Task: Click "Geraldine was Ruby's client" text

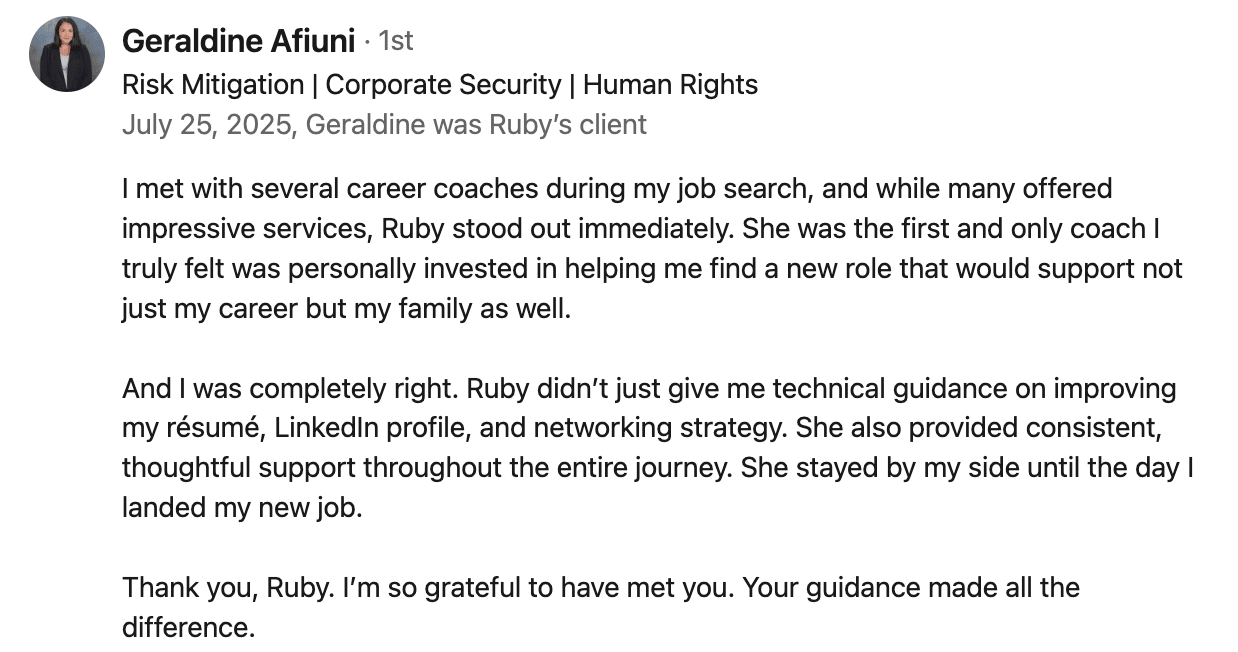Action: [476, 125]
